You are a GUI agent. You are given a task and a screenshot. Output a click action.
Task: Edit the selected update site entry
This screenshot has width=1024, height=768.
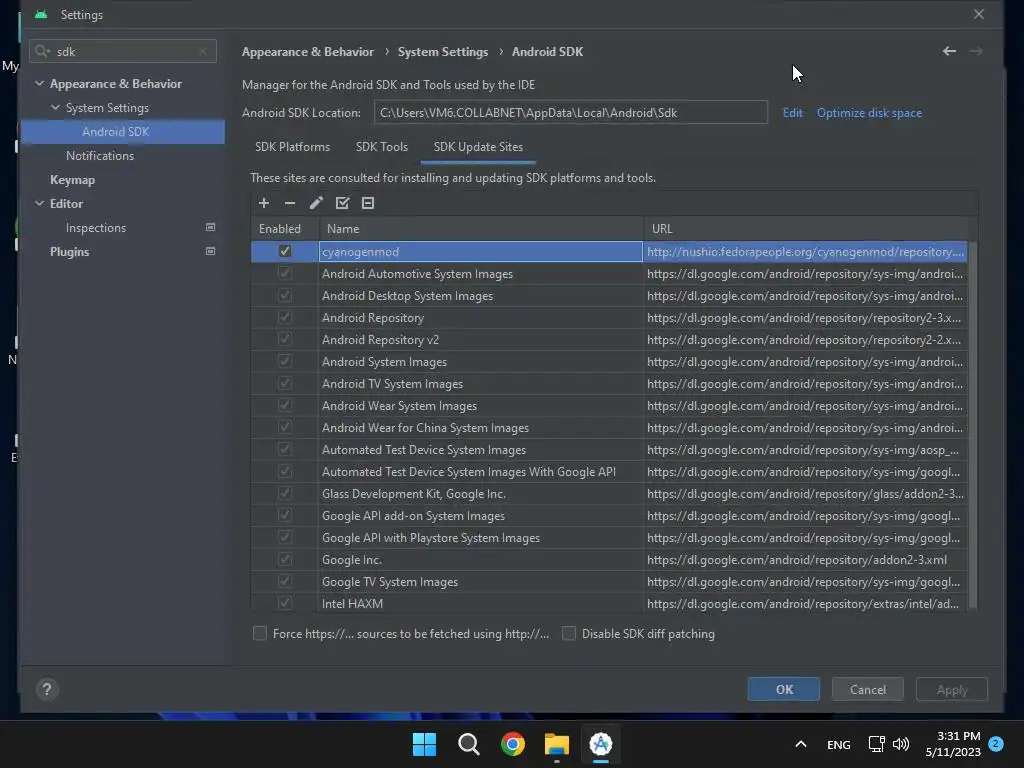pyautogui.click(x=316, y=203)
